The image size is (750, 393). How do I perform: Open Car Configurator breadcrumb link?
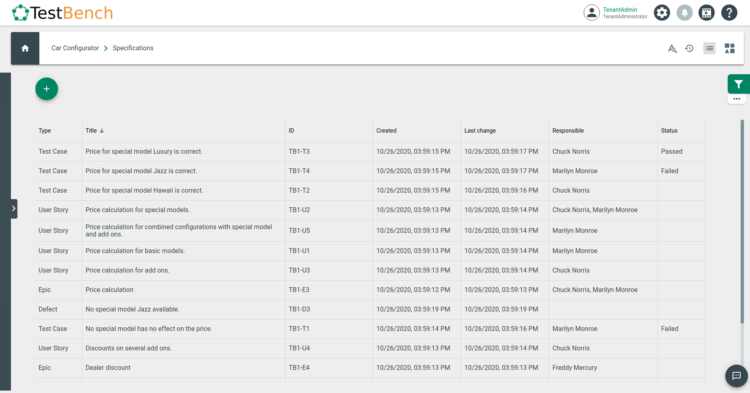coord(75,48)
